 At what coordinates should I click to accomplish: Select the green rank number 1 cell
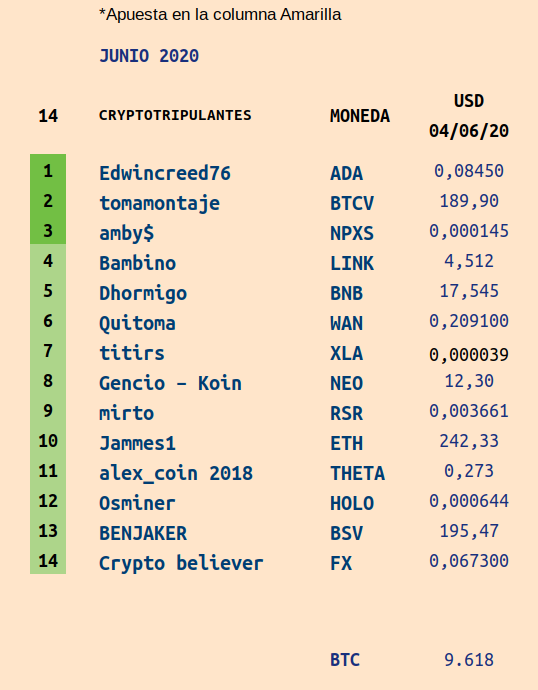coord(48,171)
